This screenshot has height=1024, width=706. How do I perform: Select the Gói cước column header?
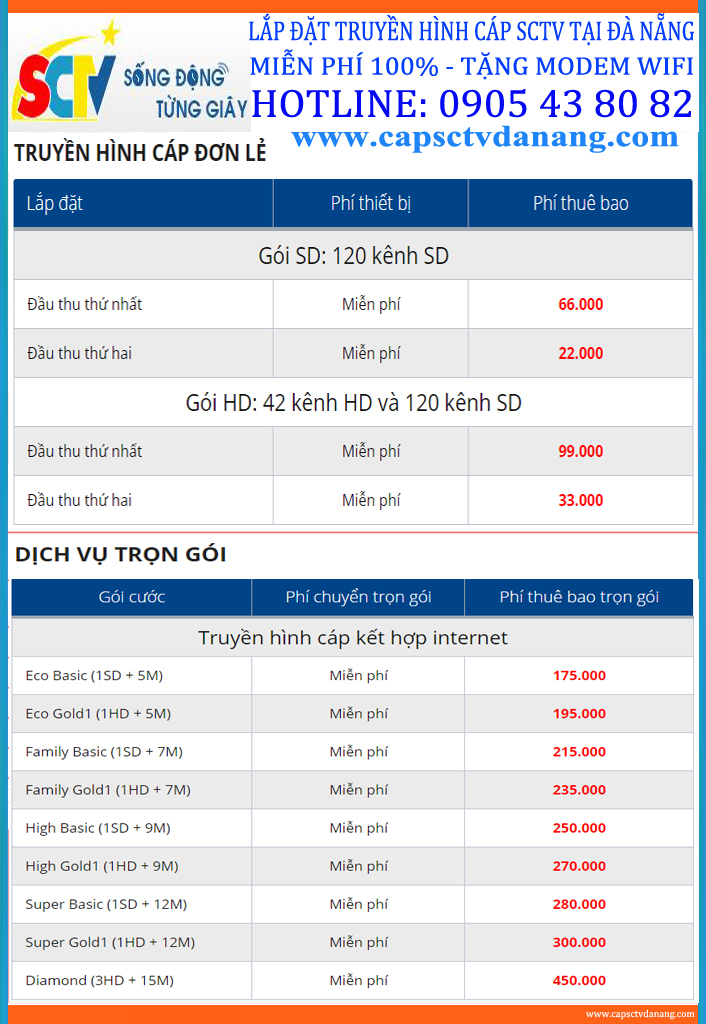coord(131,597)
